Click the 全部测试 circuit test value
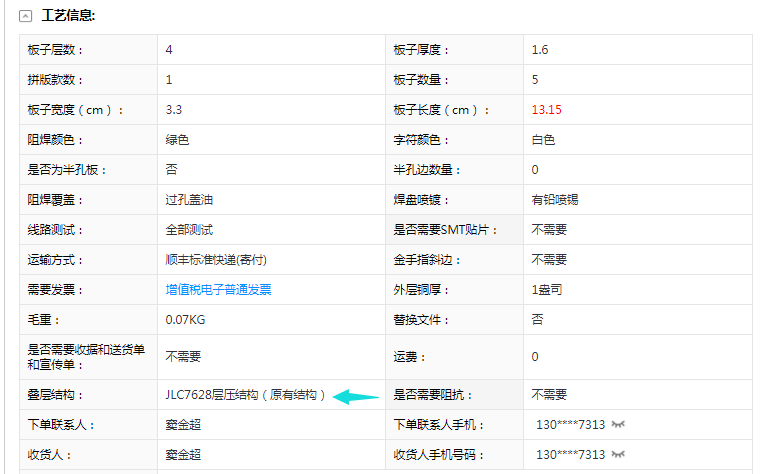 (189, 229)
